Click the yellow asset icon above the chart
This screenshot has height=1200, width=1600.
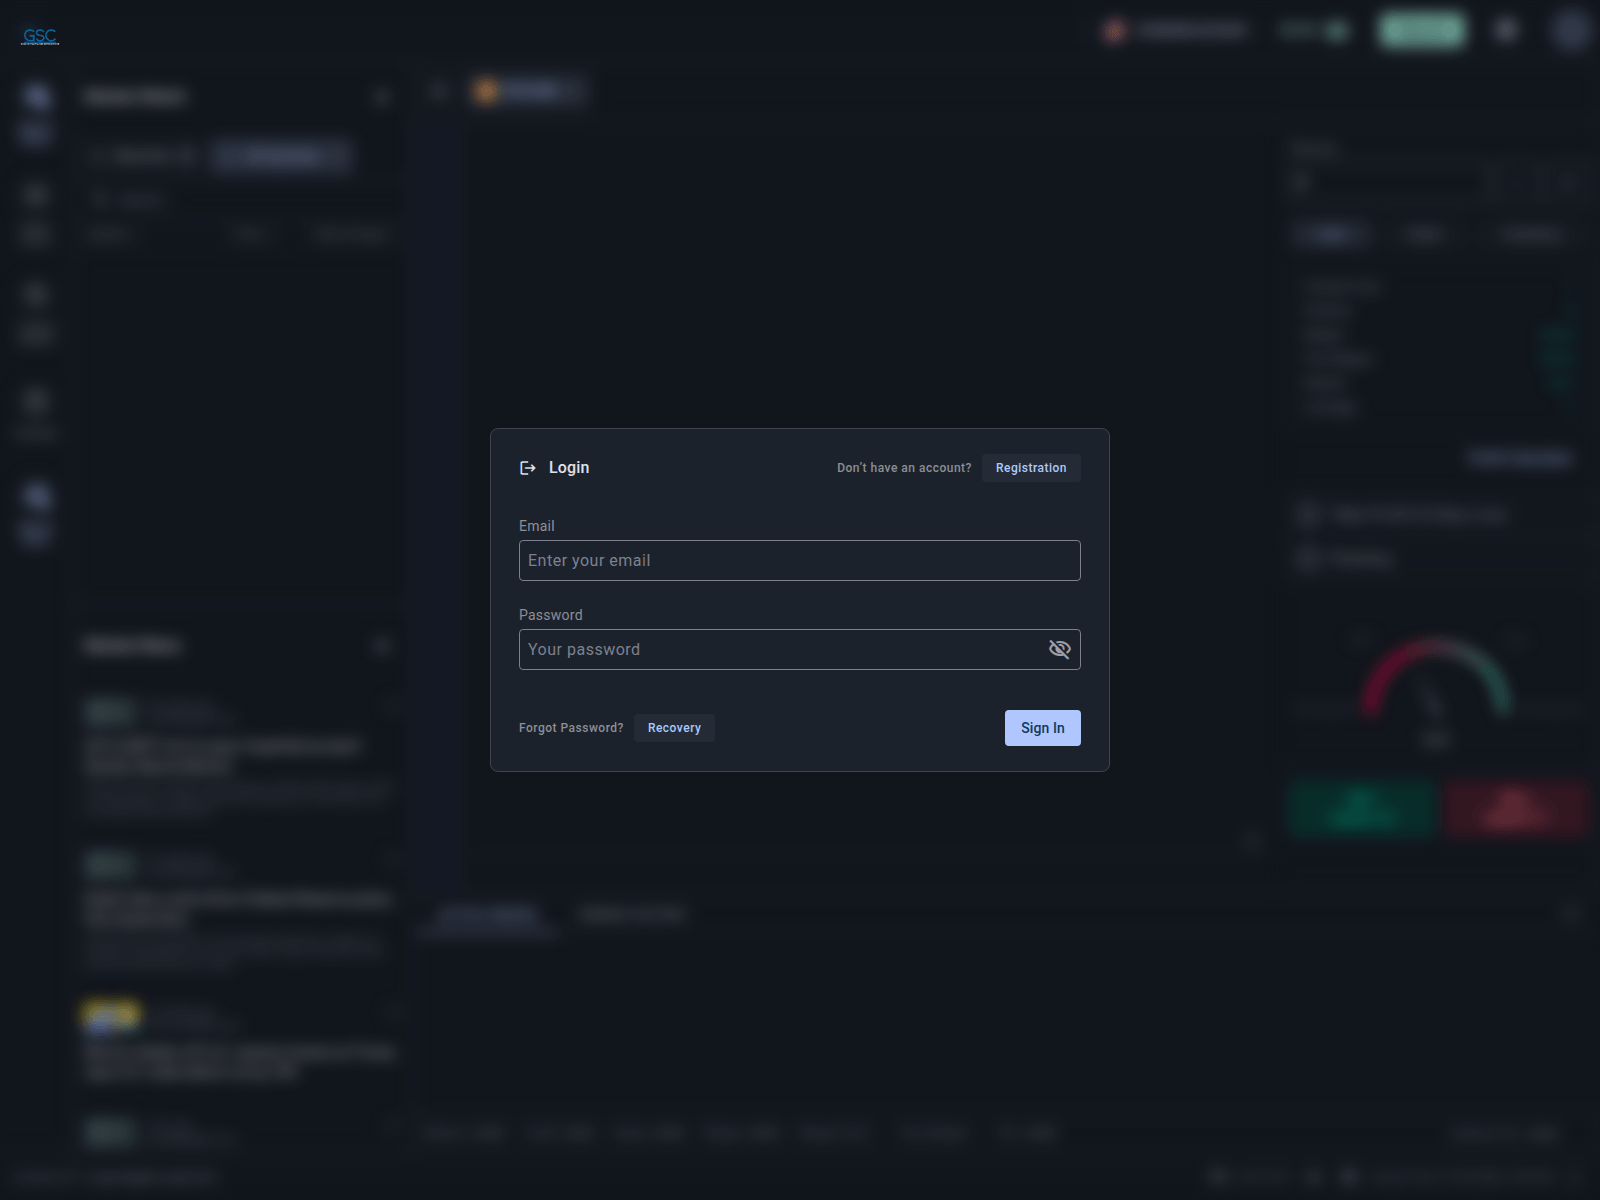click(488, 91)
